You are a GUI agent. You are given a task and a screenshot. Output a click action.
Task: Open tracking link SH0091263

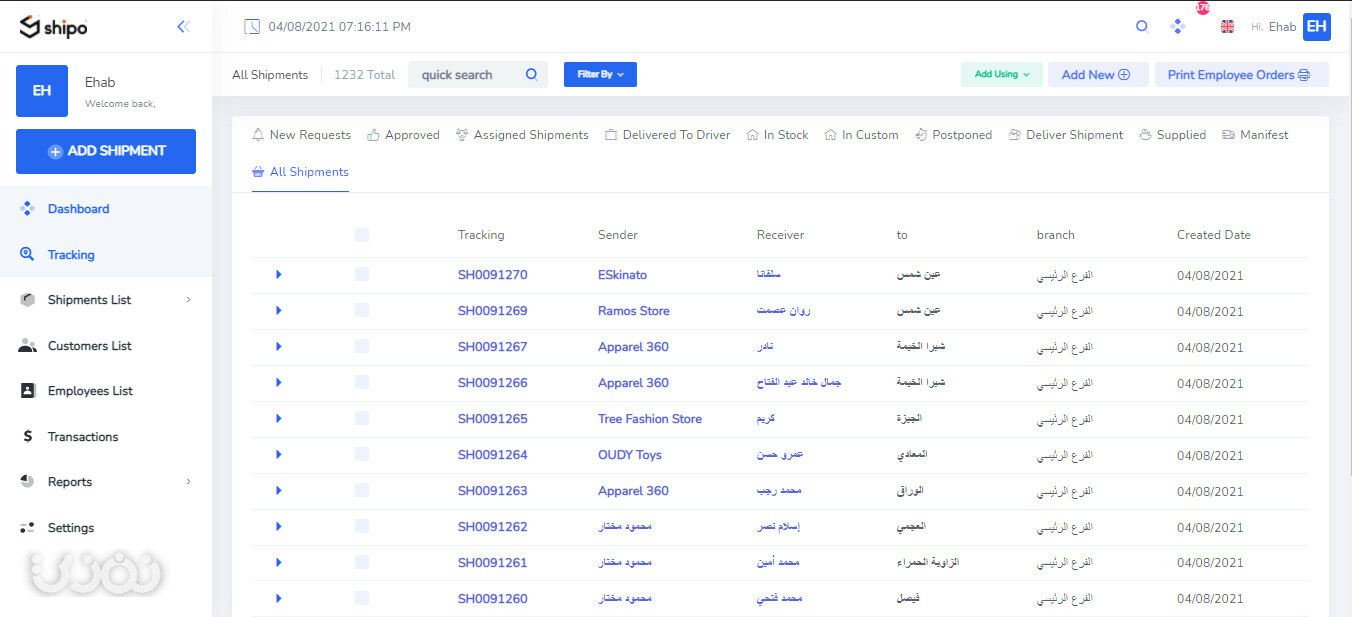[x=493, y=491]
